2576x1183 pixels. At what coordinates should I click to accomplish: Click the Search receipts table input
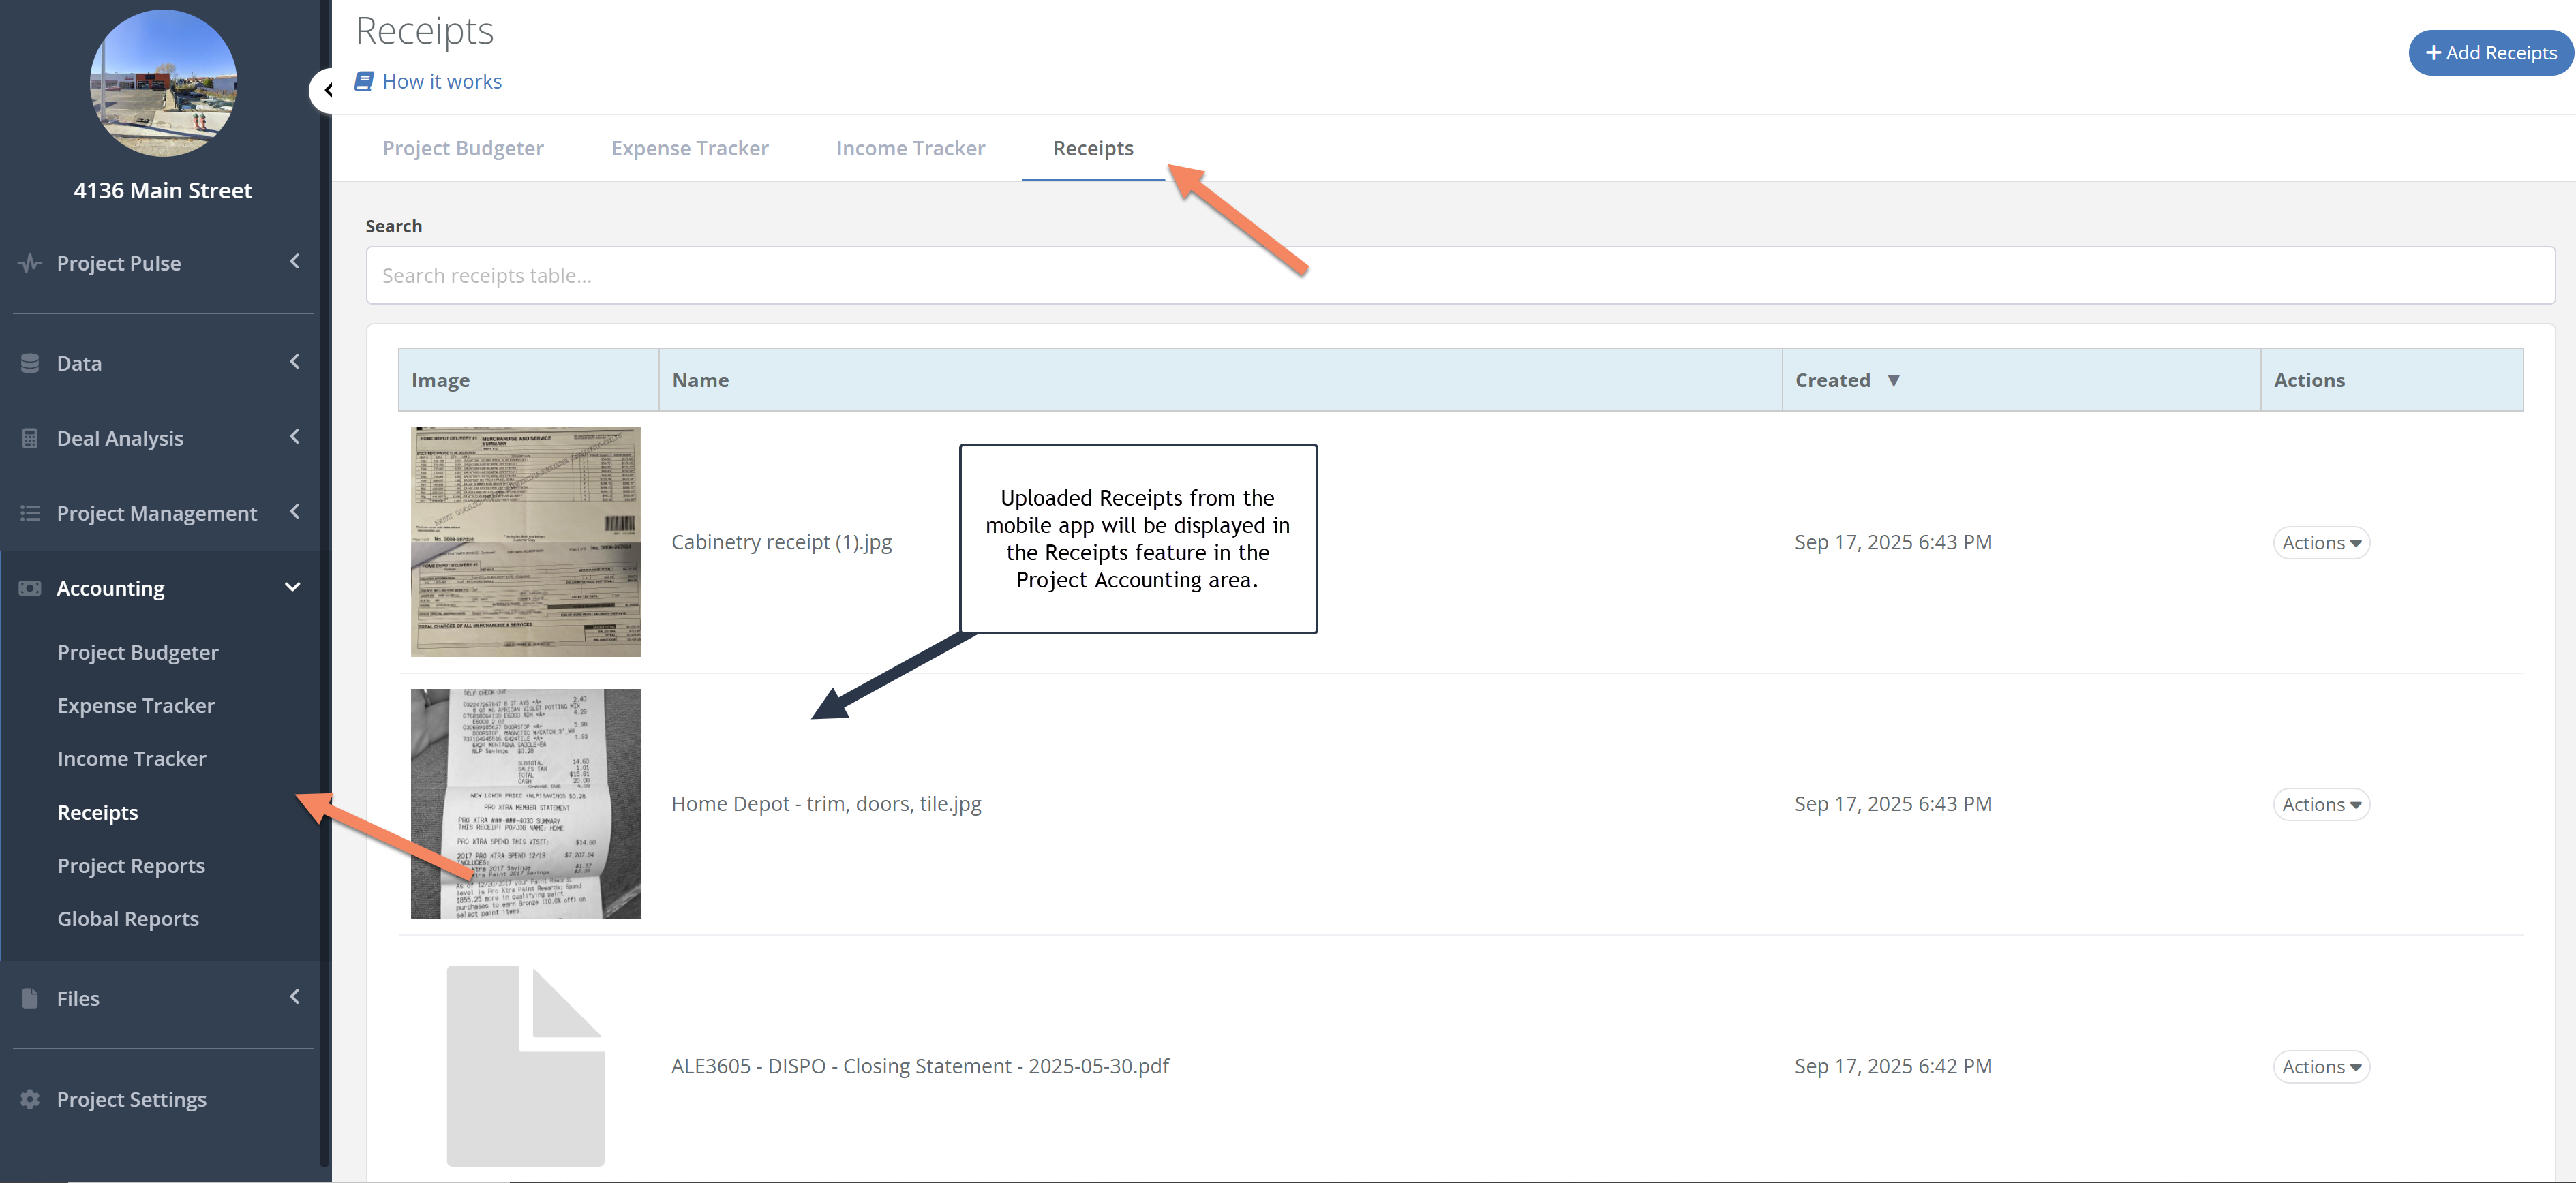(1459, 276)
